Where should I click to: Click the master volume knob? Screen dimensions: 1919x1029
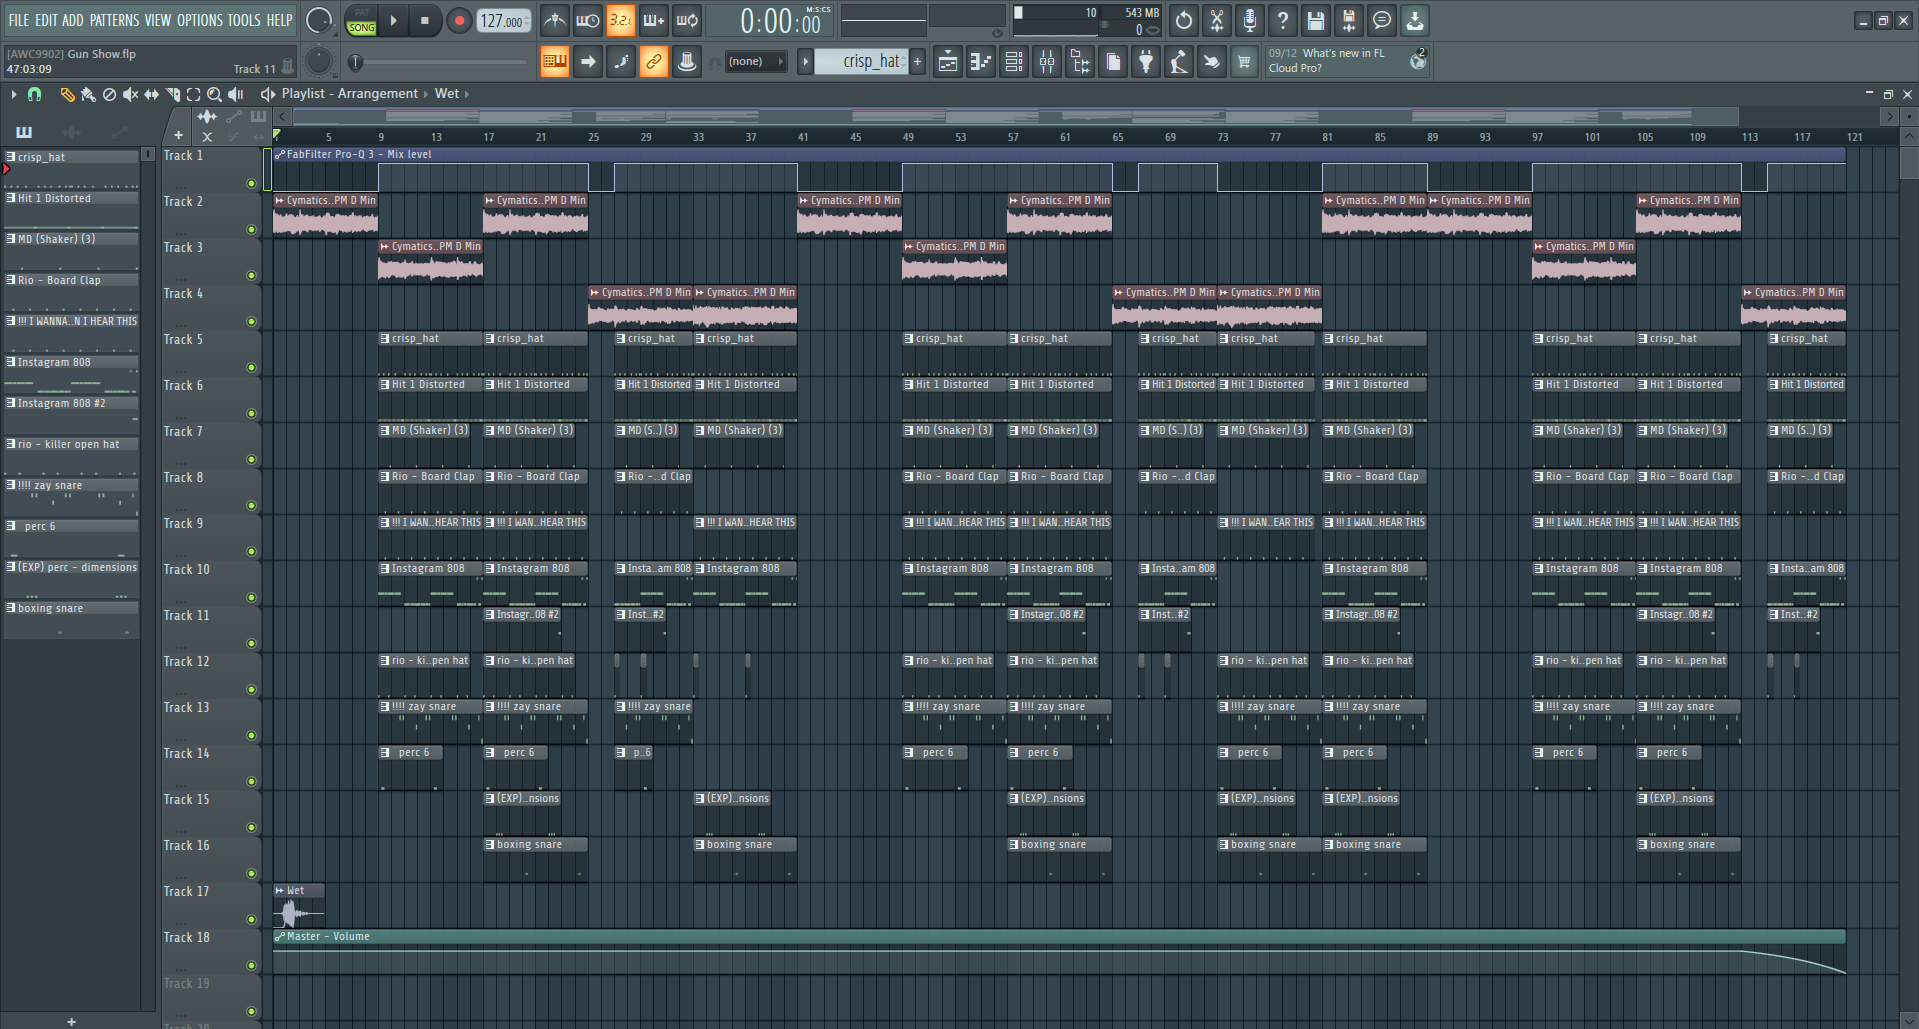pyautogui.click(x=319, y=21)
